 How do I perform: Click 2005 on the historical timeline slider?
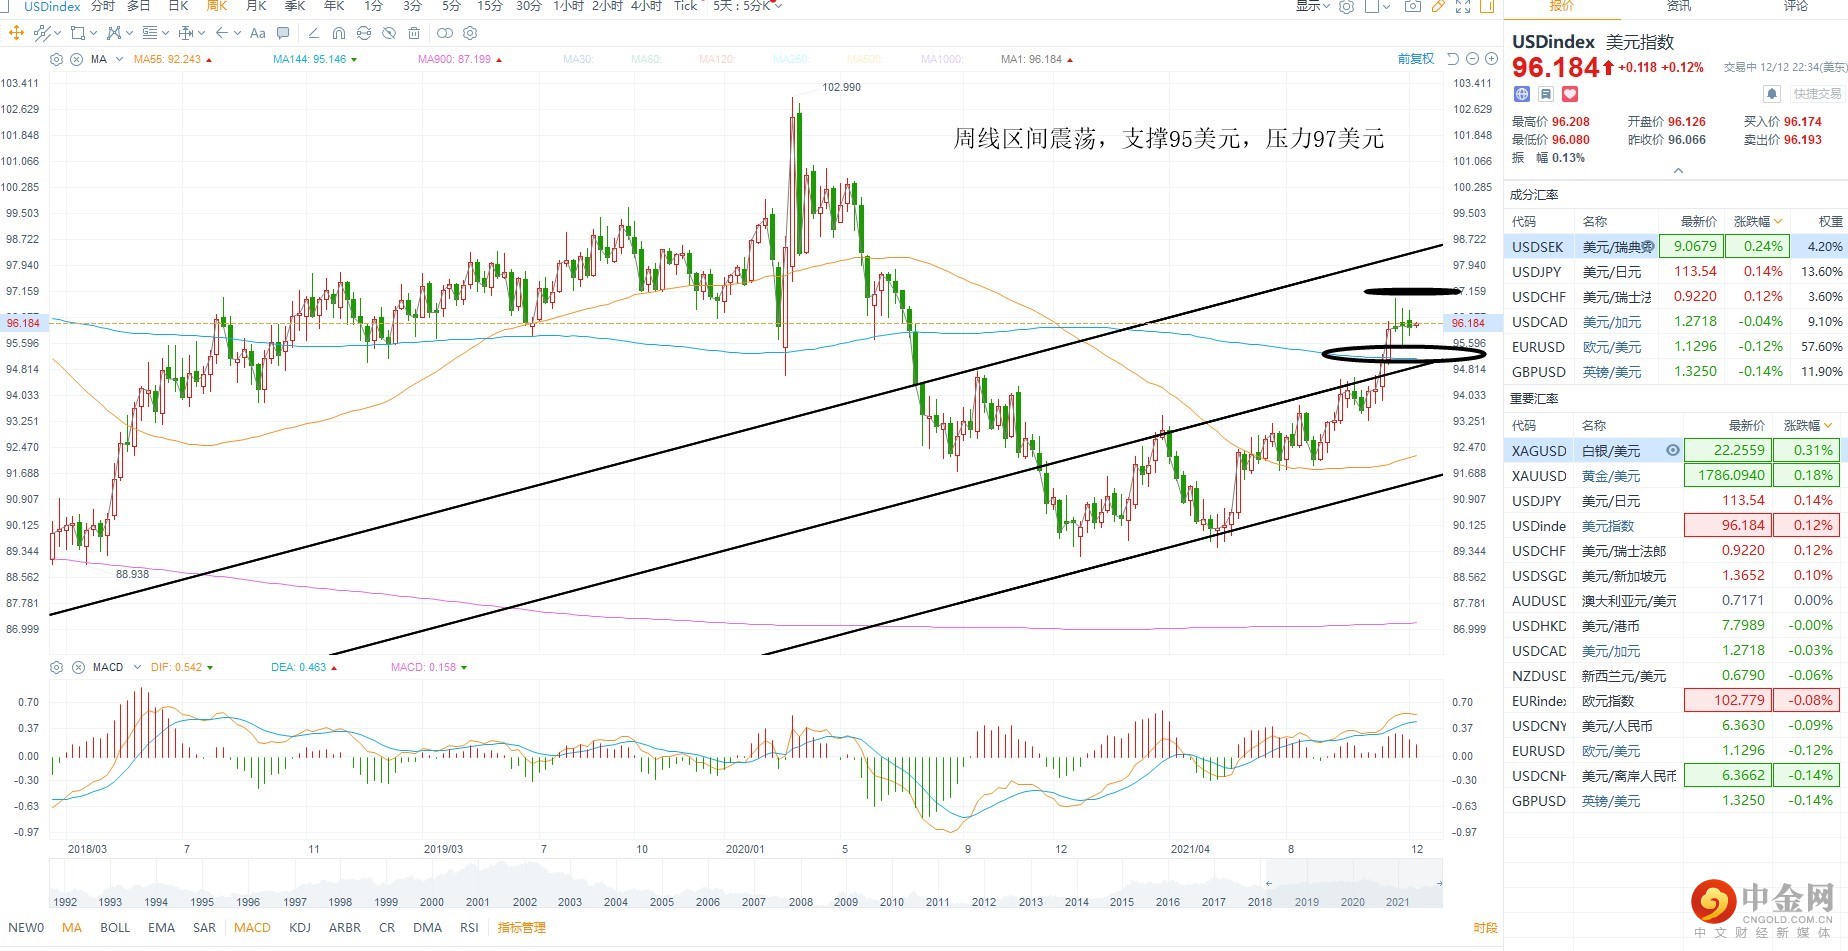(662, 901)
